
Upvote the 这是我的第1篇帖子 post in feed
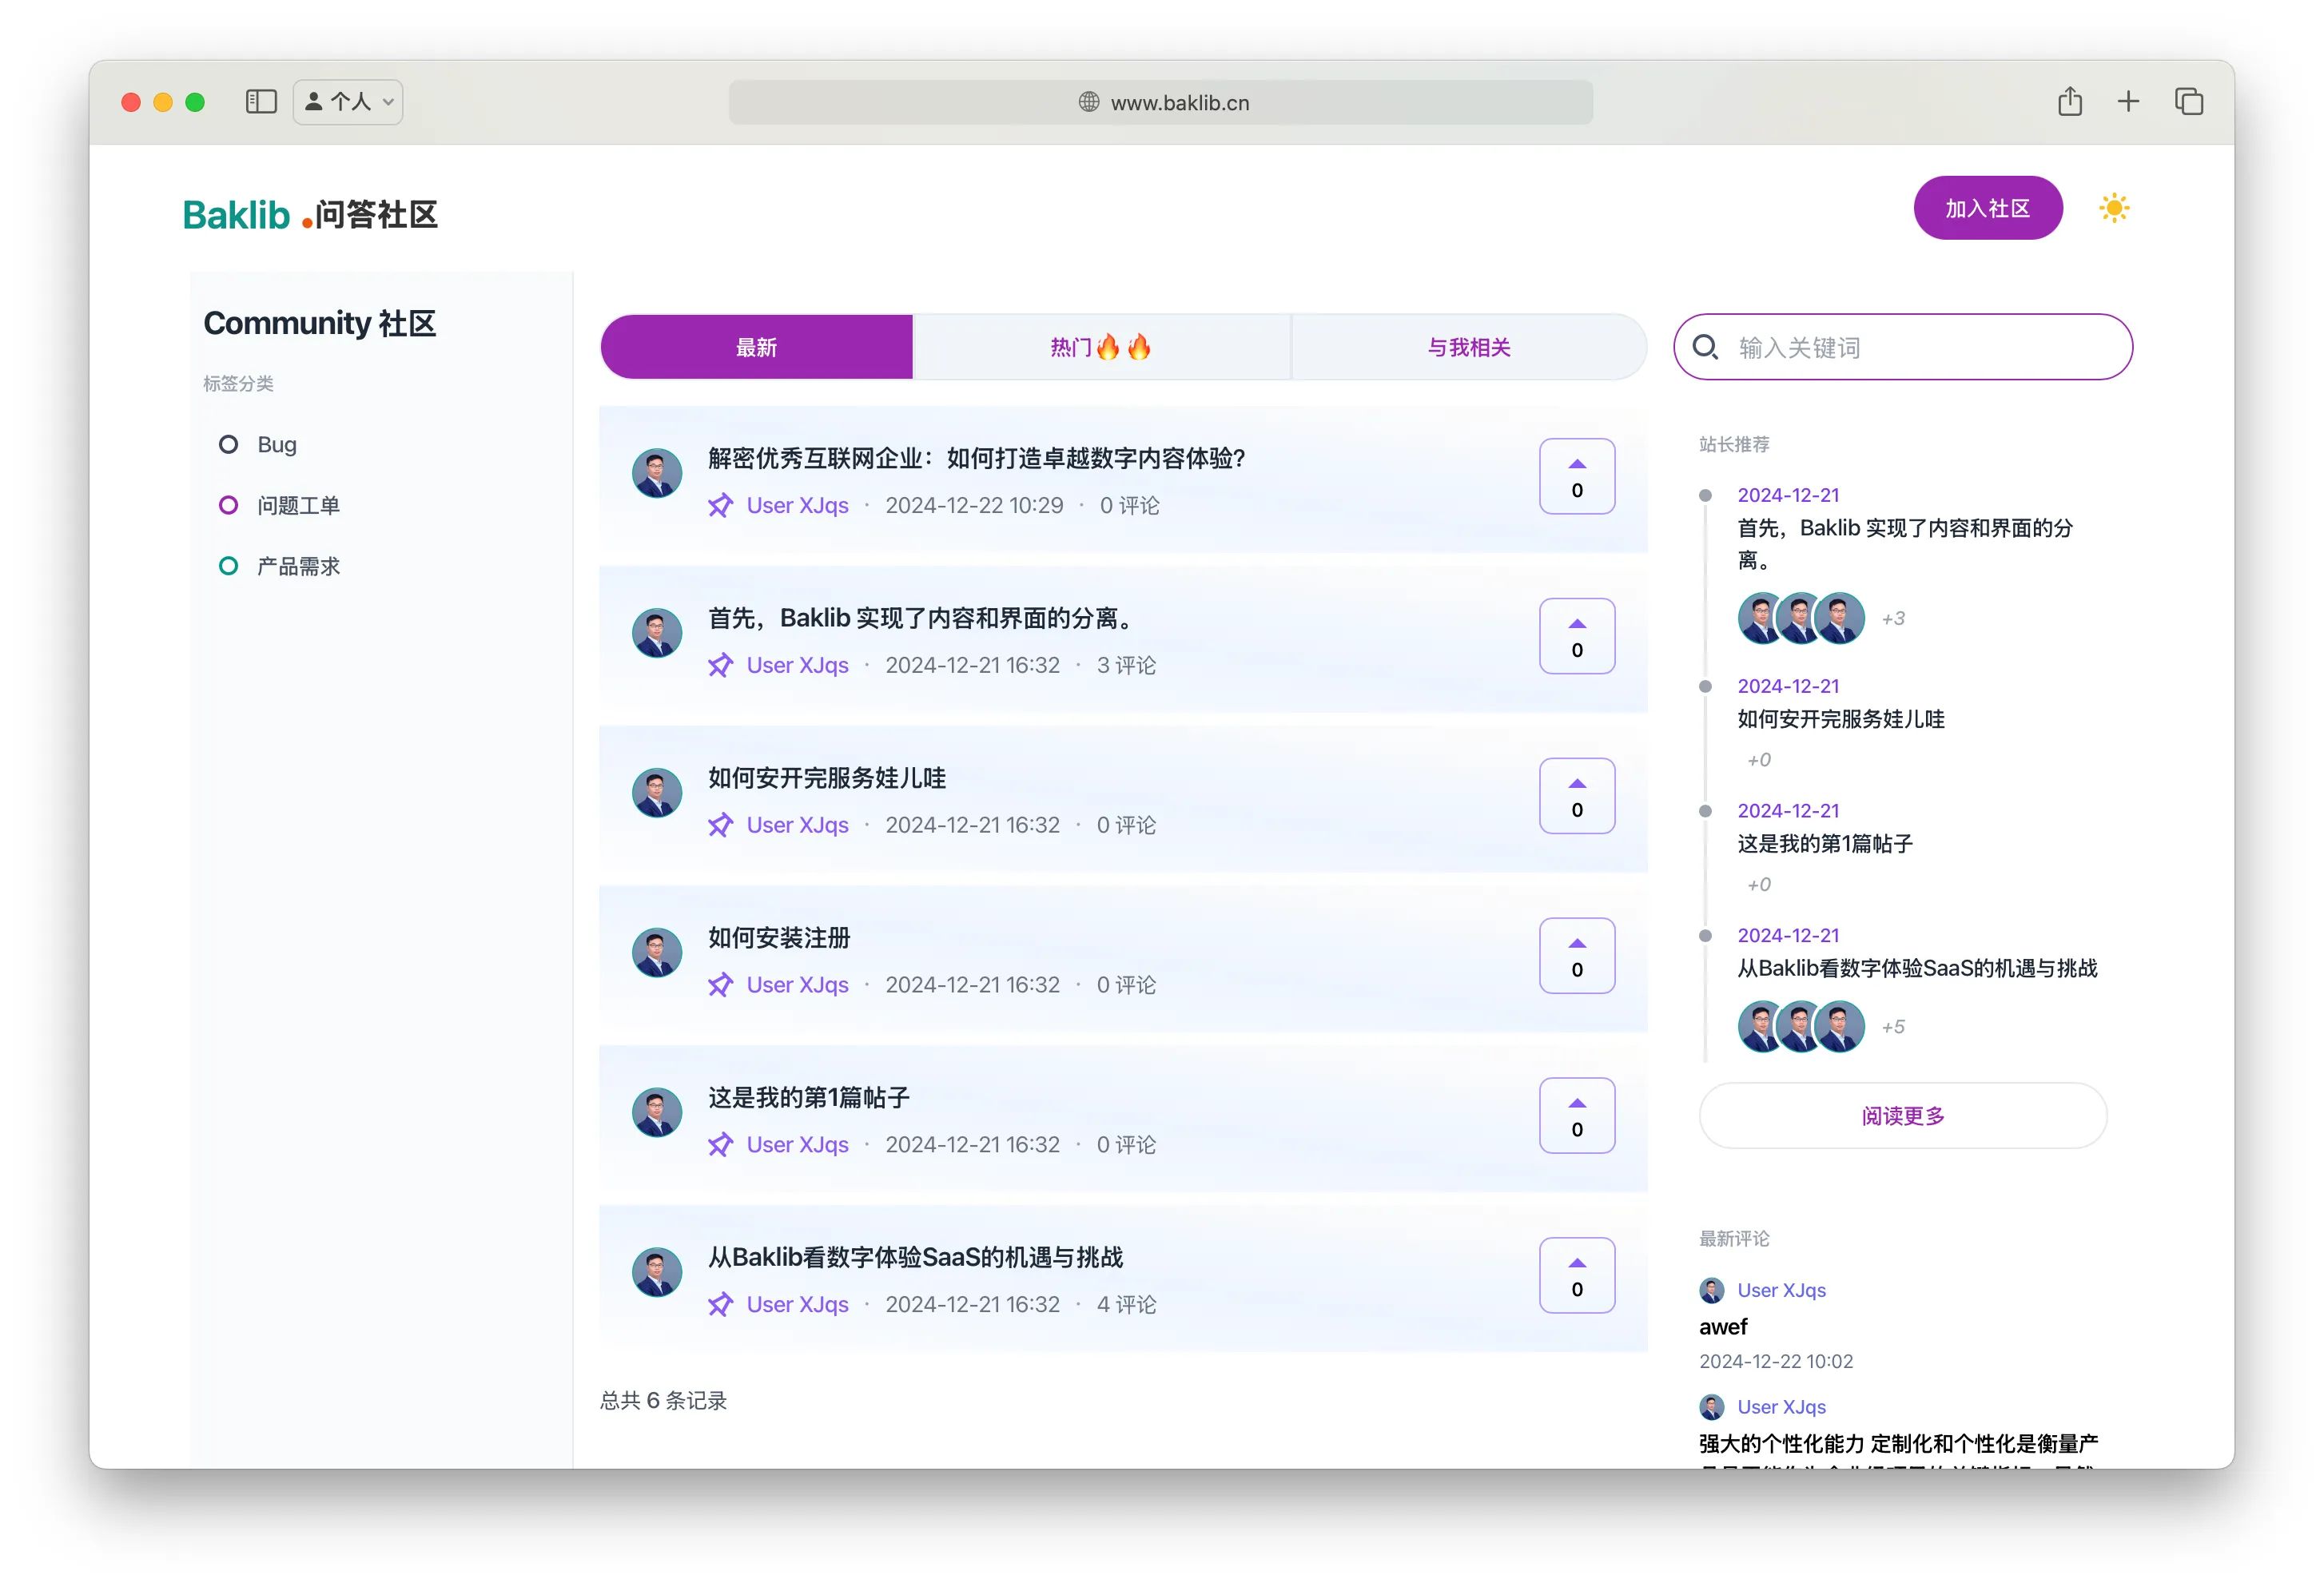tap(1576, 1116)
